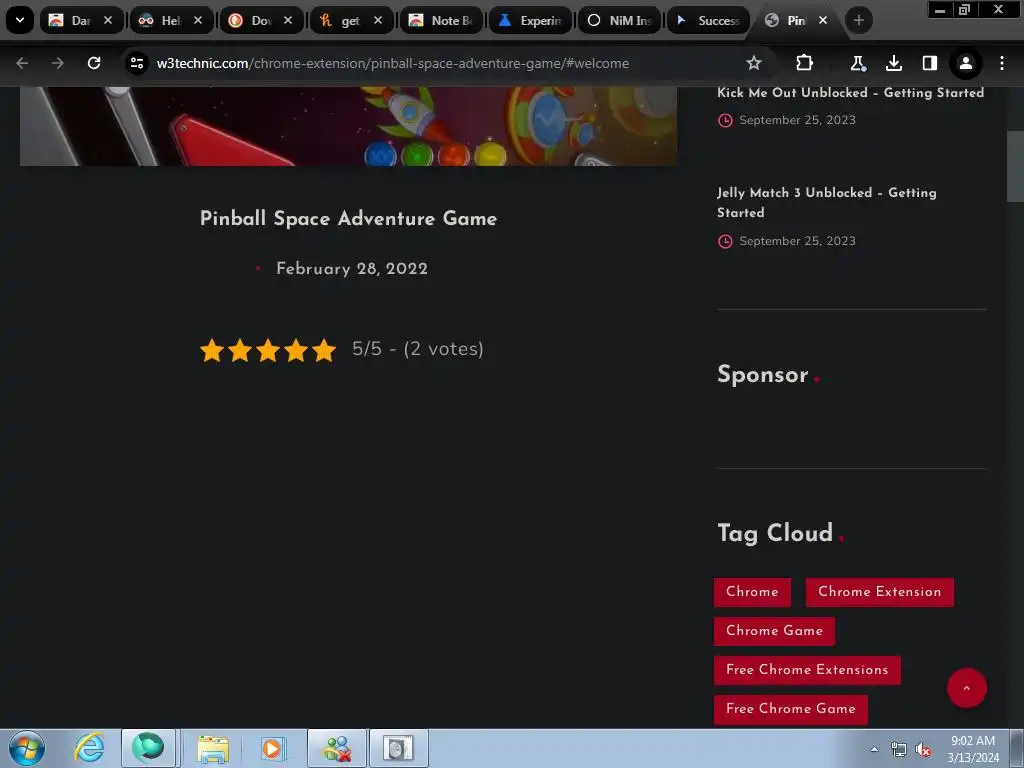Go forward to the next page
The height and width of the screenshot is (768, 1024).
[58, 63]
